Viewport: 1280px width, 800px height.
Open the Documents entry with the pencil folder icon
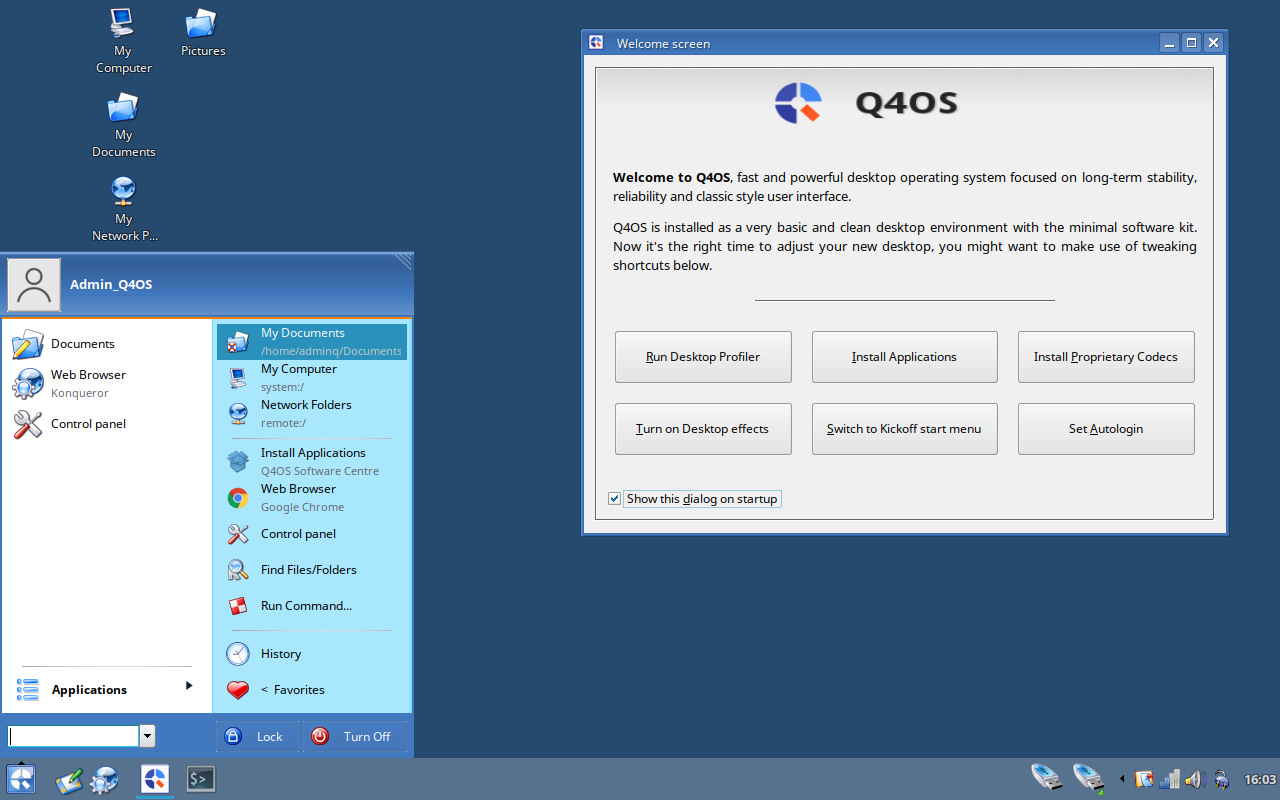pyautogui.click(x=106, y=344)
